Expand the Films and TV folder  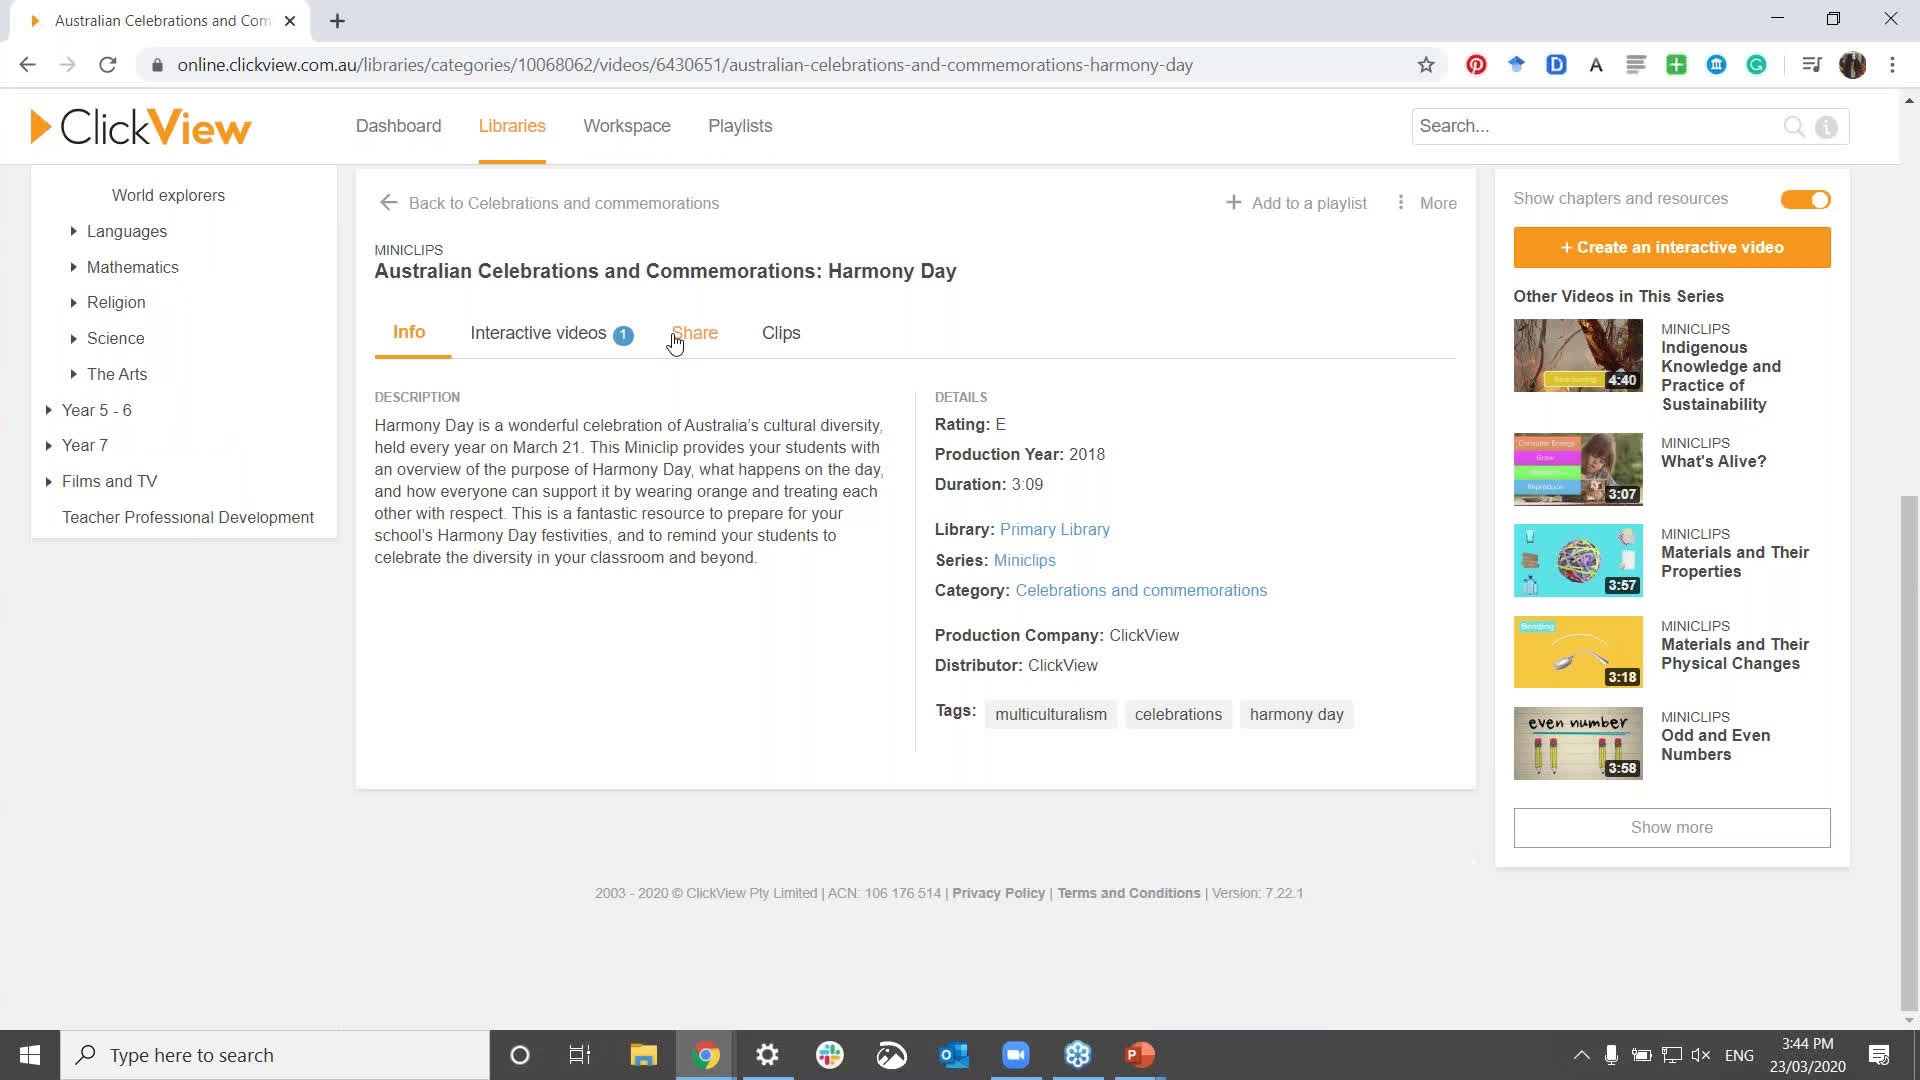coord(48,481)
